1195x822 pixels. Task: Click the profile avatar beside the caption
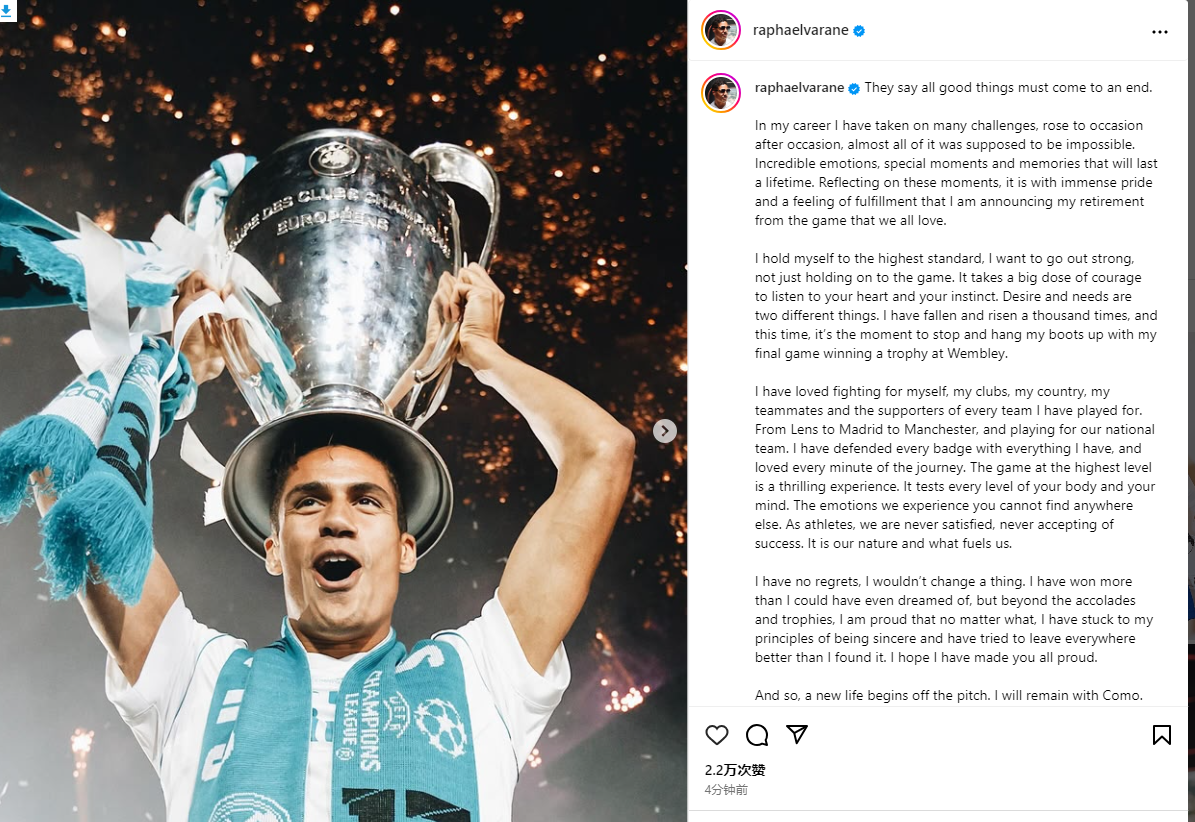coord(721,93)
